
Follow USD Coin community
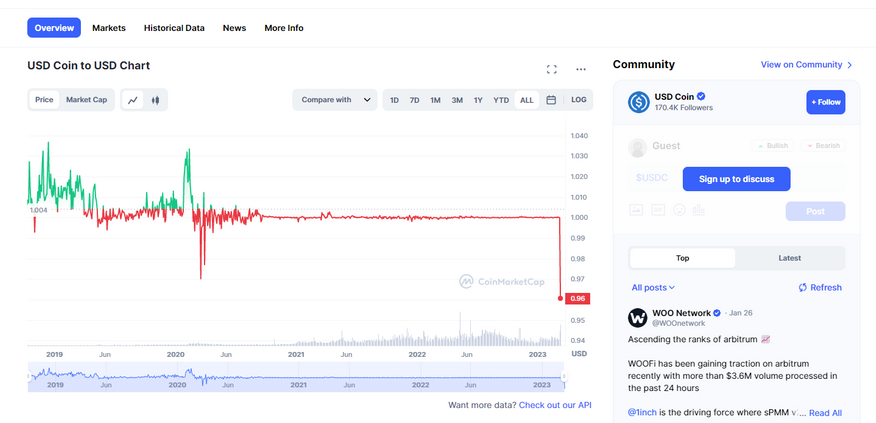(x=826, y=102)
